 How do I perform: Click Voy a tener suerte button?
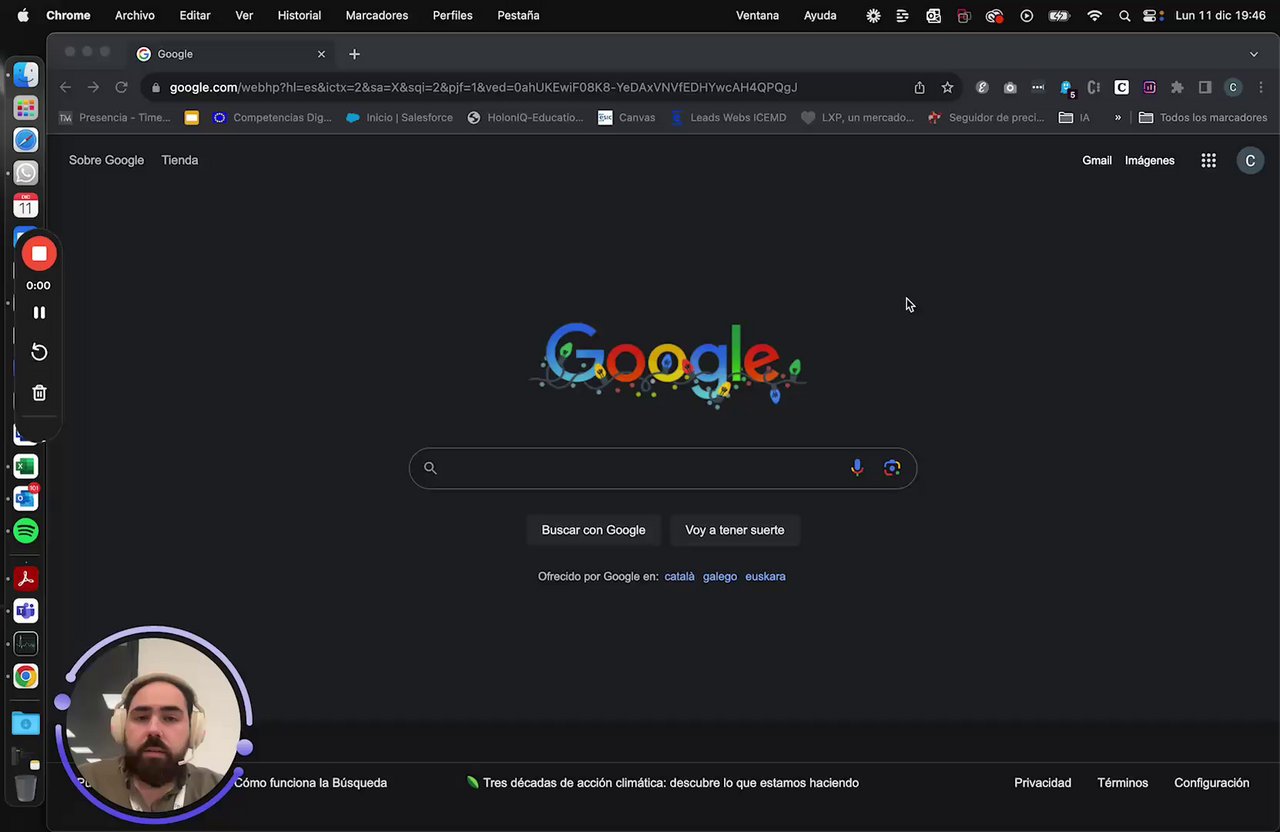735,530
